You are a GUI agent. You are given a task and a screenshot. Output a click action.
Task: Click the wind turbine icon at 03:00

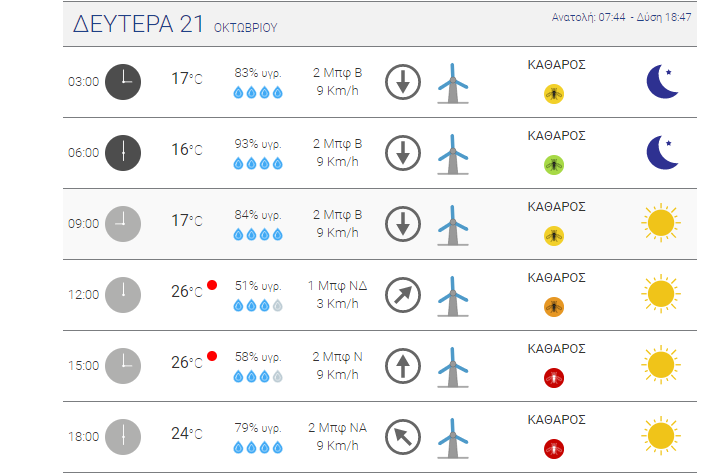tap(453, 83)
